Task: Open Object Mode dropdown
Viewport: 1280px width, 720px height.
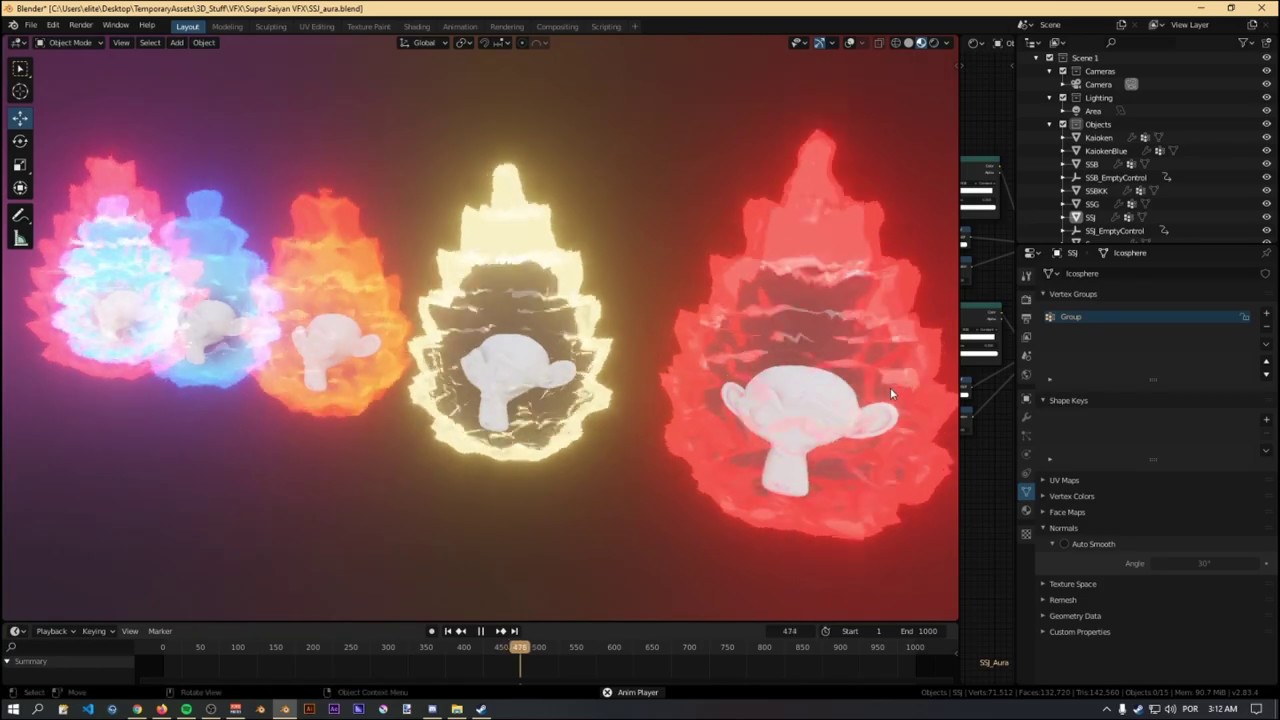Action: (x=69, y=43)
